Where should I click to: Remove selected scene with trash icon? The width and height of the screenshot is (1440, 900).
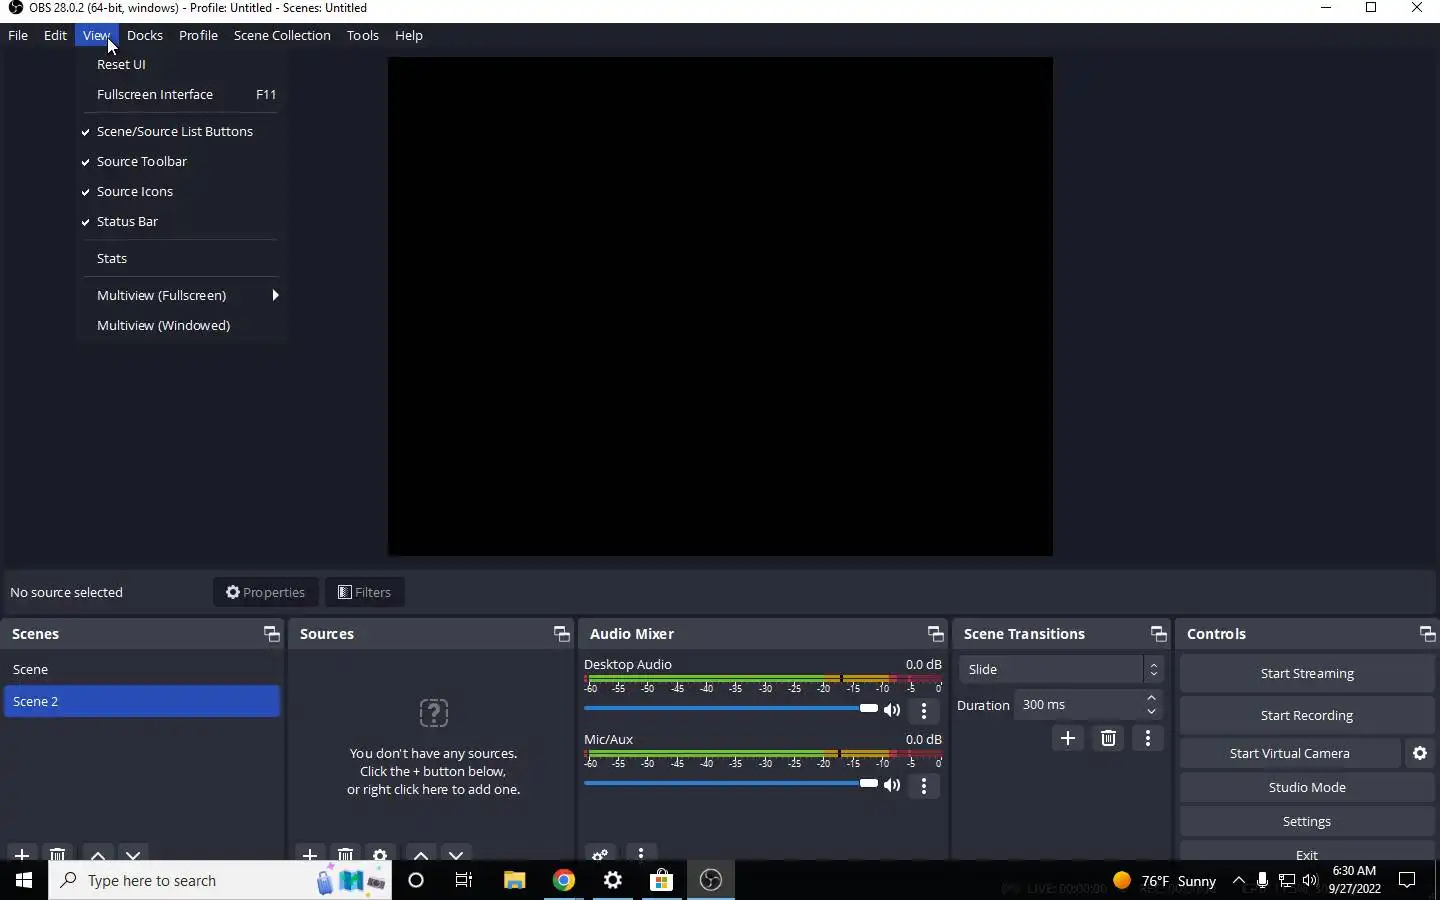click(58, 855)
